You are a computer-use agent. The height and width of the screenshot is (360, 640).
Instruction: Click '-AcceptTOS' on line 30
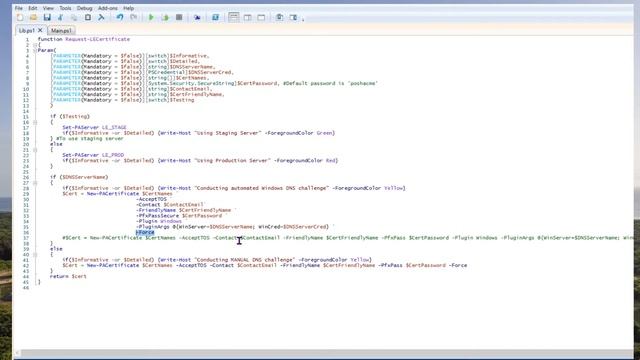(151, 199)
